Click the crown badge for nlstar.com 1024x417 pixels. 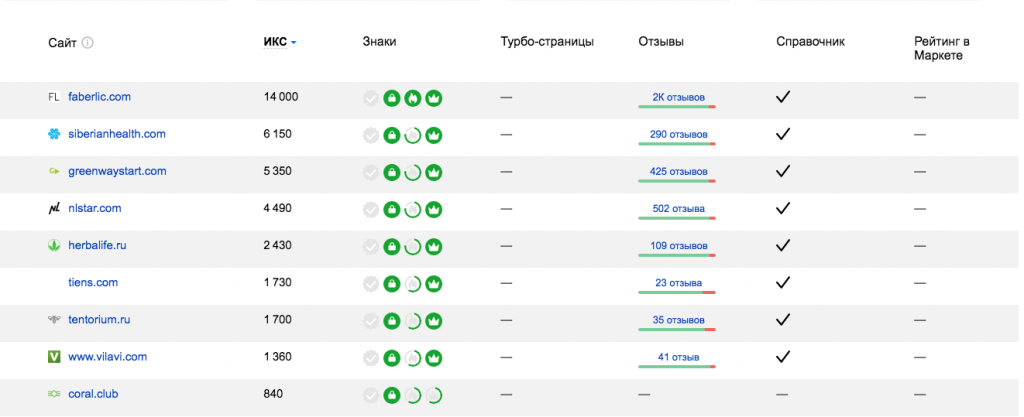tap(434, 210)
